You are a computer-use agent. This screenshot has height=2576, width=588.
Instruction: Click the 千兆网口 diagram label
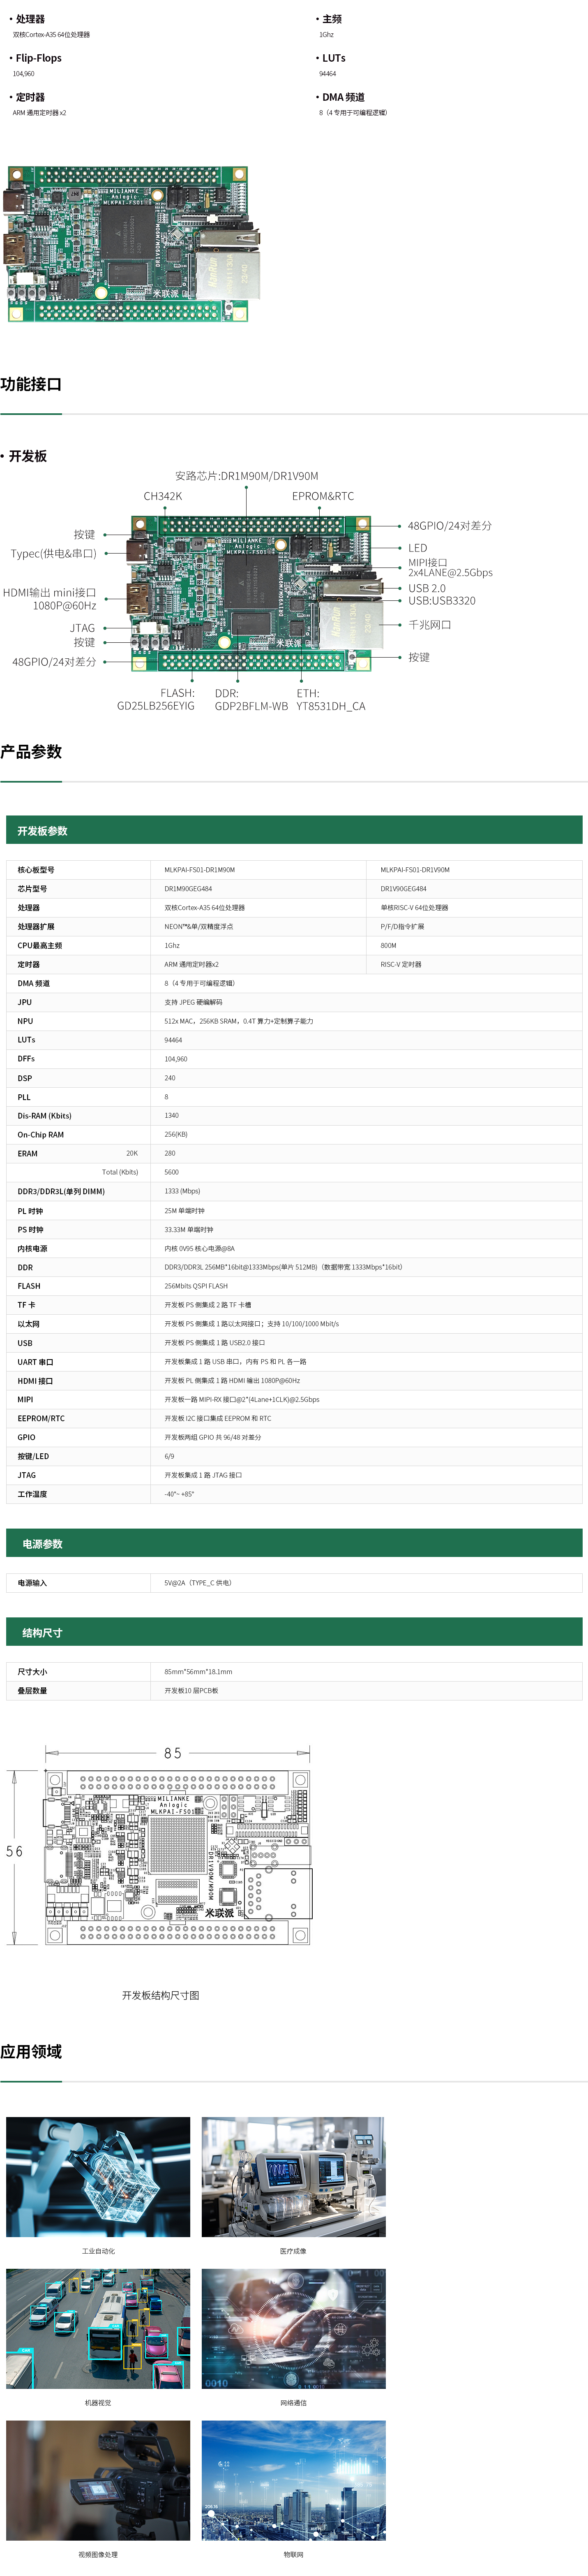(430, 625)
